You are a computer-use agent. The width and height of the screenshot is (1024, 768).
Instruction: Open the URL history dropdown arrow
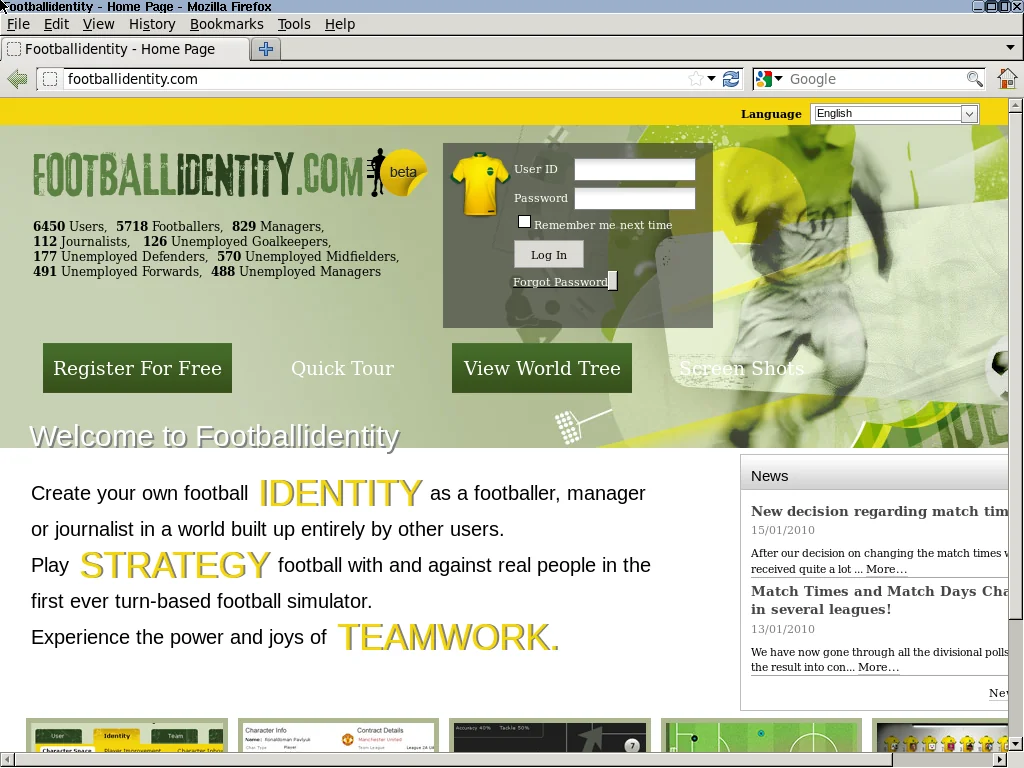(712, 79)
